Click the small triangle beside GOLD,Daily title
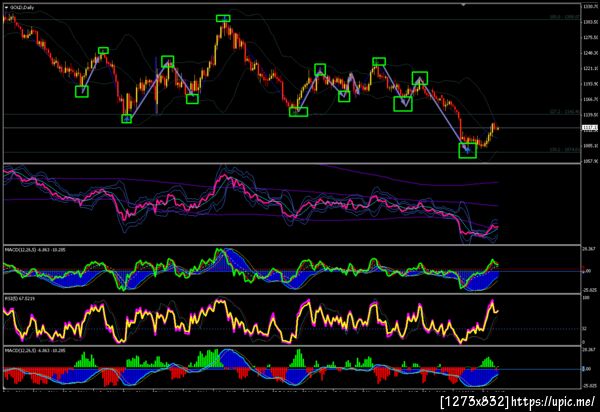The width and height of the screenshot is (600, 412). 7,8
